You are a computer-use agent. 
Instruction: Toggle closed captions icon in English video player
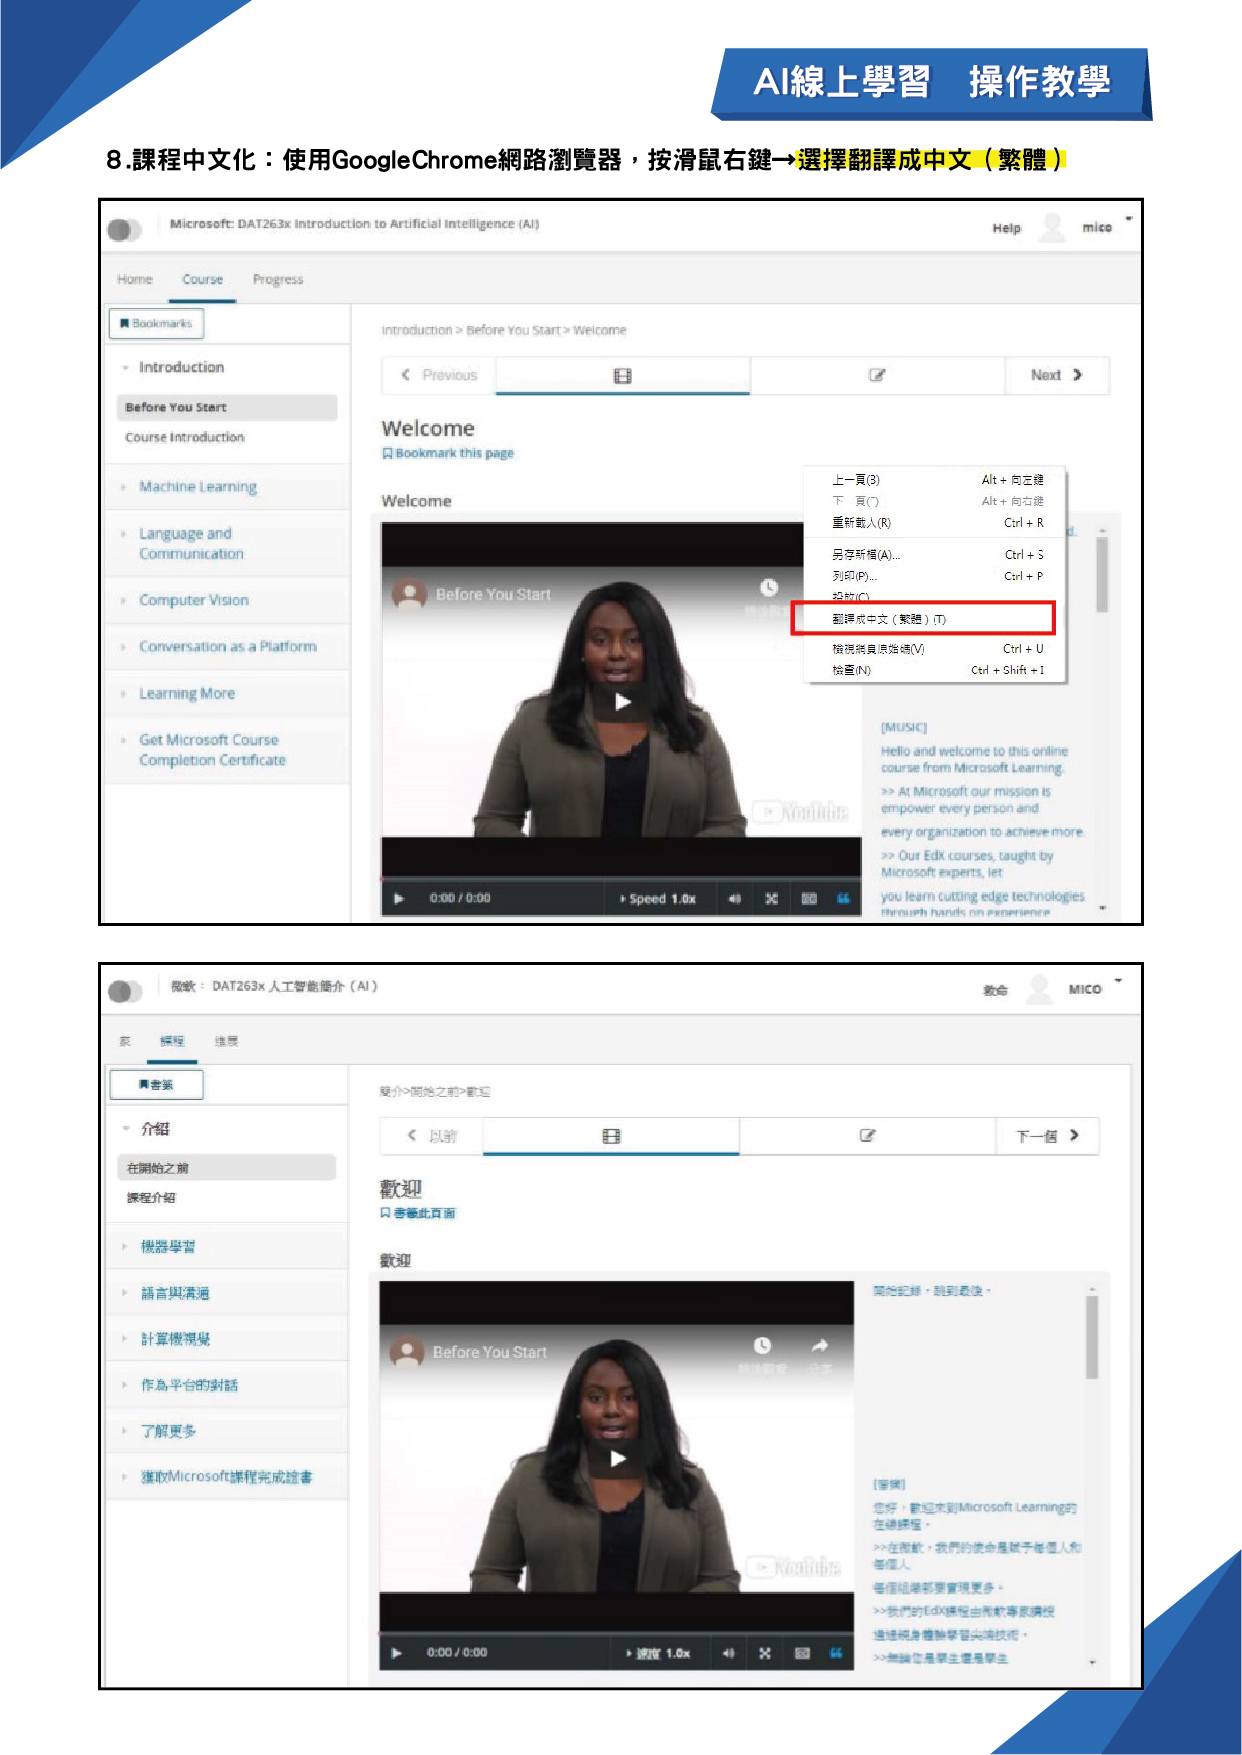(x=809, y=898)
